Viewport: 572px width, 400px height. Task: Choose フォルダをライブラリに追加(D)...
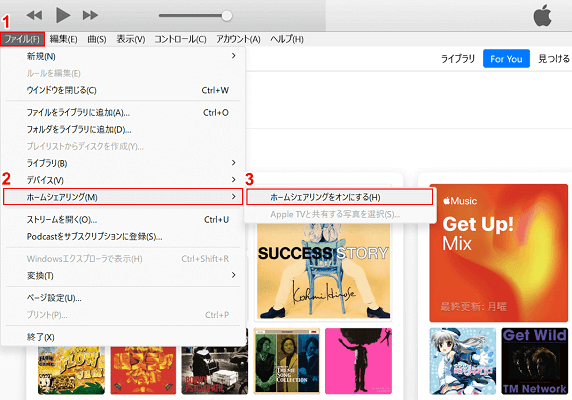click(123, 129)
